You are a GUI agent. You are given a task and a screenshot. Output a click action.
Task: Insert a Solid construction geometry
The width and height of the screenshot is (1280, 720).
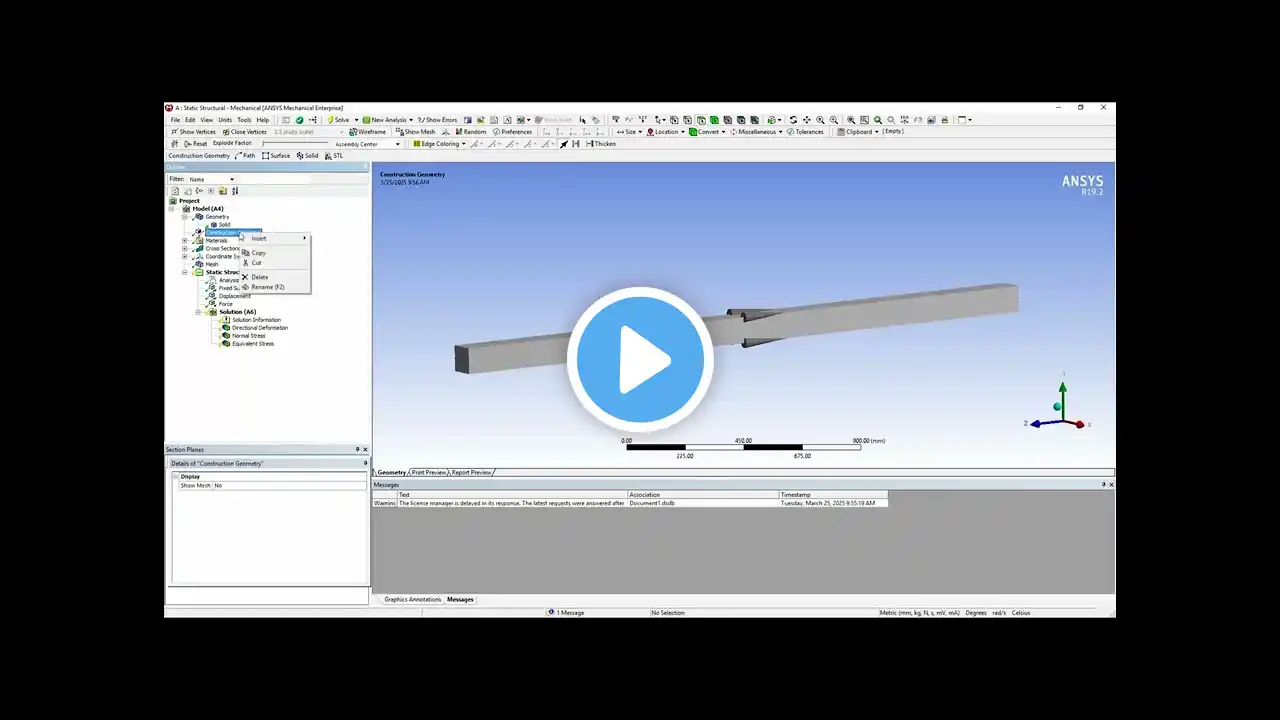(x=307, y=156)
